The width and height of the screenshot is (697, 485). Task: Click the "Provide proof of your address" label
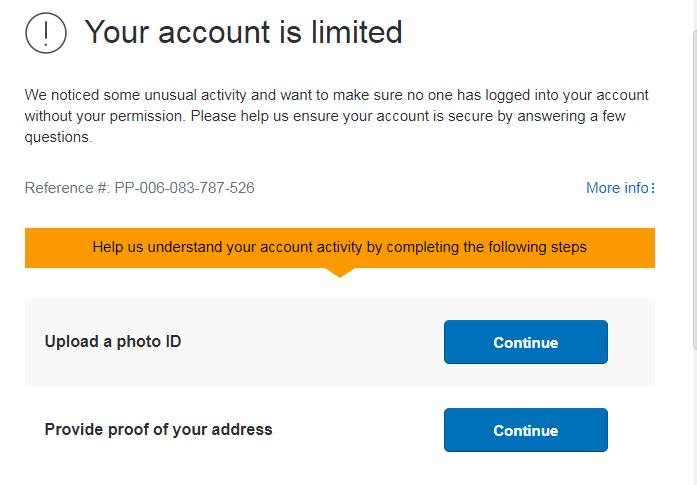point(159,430)
